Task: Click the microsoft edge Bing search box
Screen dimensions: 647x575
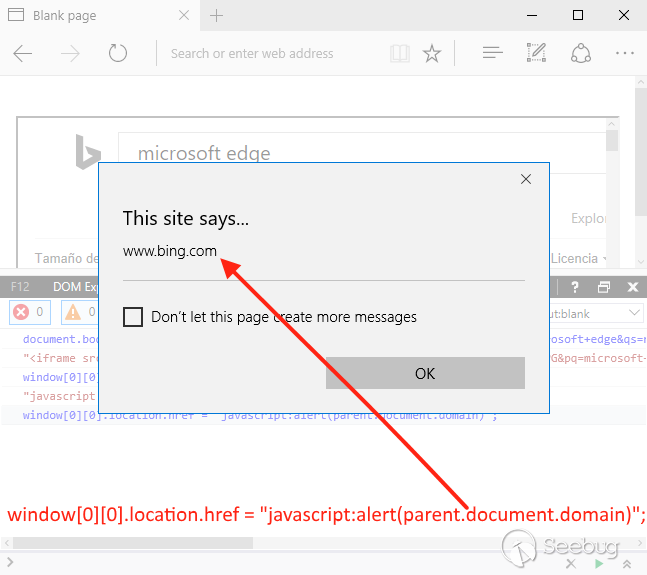Action: pyautogui.click(x=362, y=153)
